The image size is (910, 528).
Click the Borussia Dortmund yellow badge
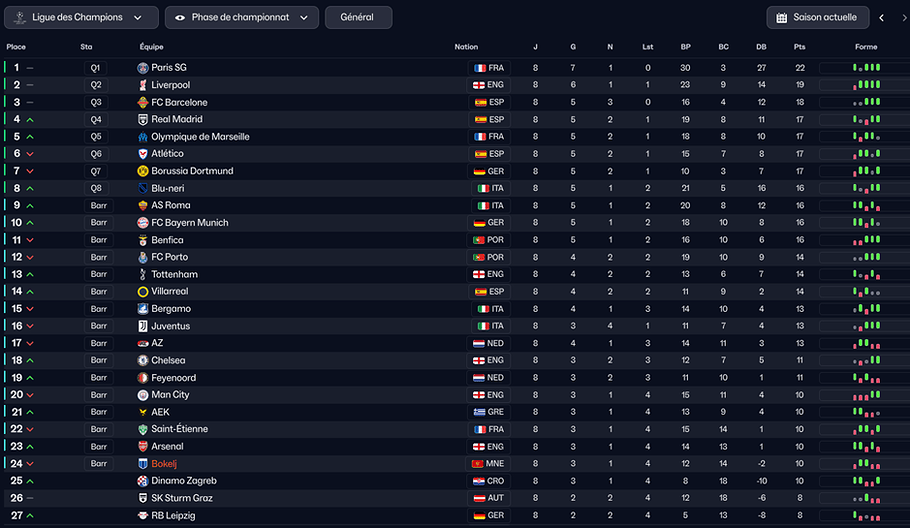coord(143,171)
